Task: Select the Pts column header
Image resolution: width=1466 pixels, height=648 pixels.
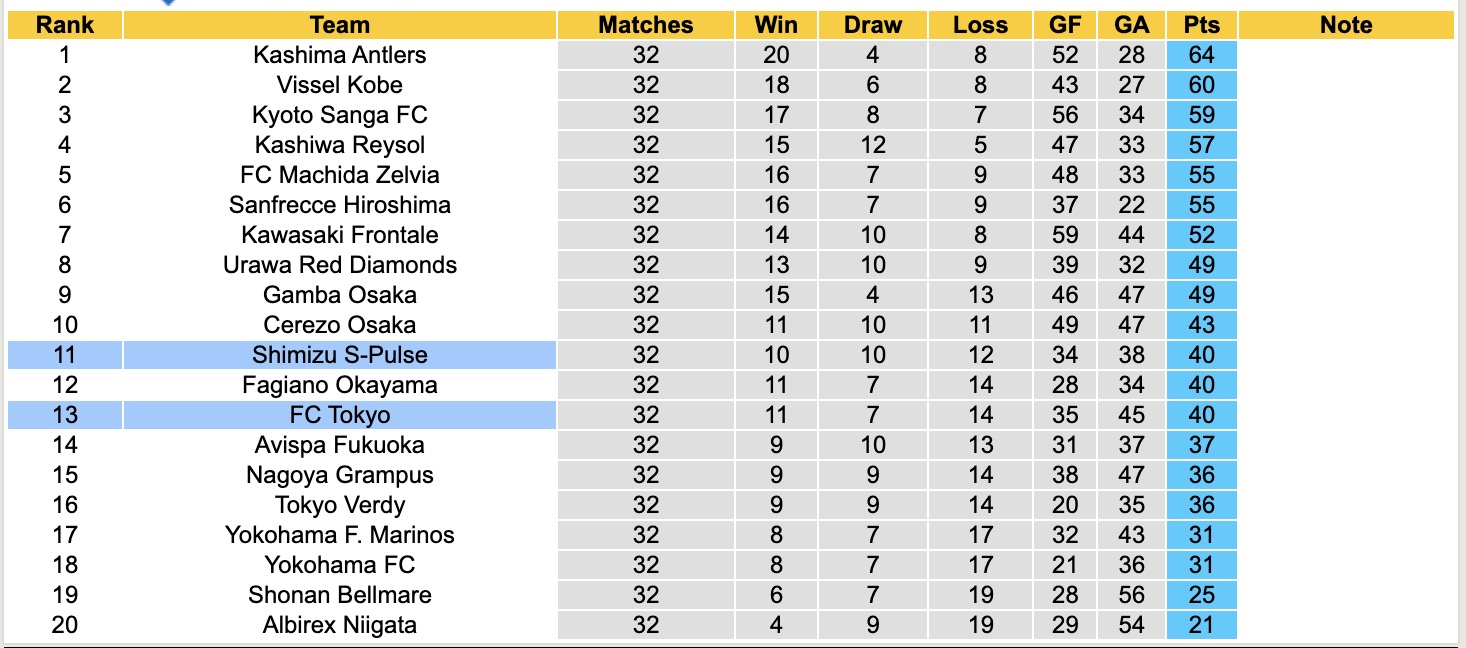Action: click(x=1201, y=25)
